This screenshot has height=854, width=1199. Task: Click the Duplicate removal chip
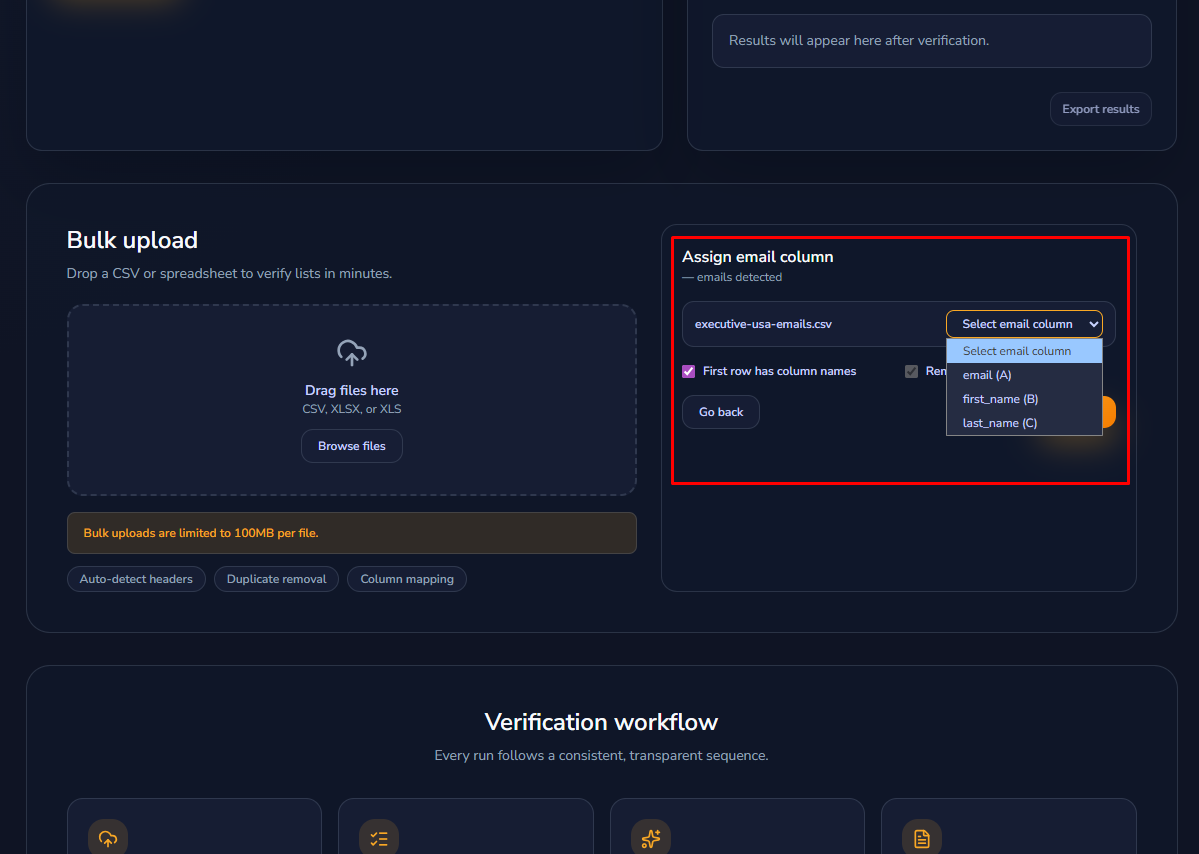point(276,579)
